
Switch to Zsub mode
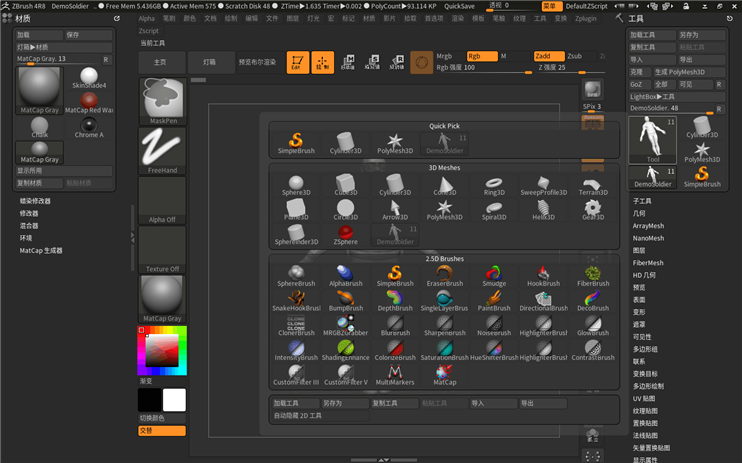coord(574,56)
